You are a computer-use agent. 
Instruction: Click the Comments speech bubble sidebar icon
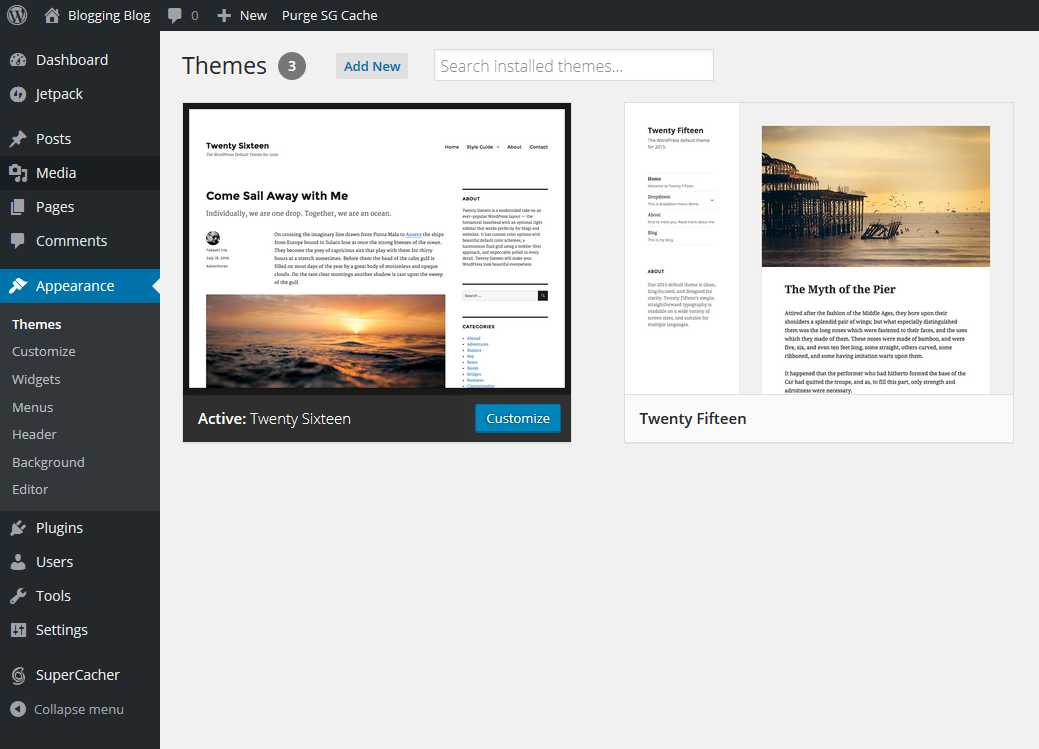(18, 241)
